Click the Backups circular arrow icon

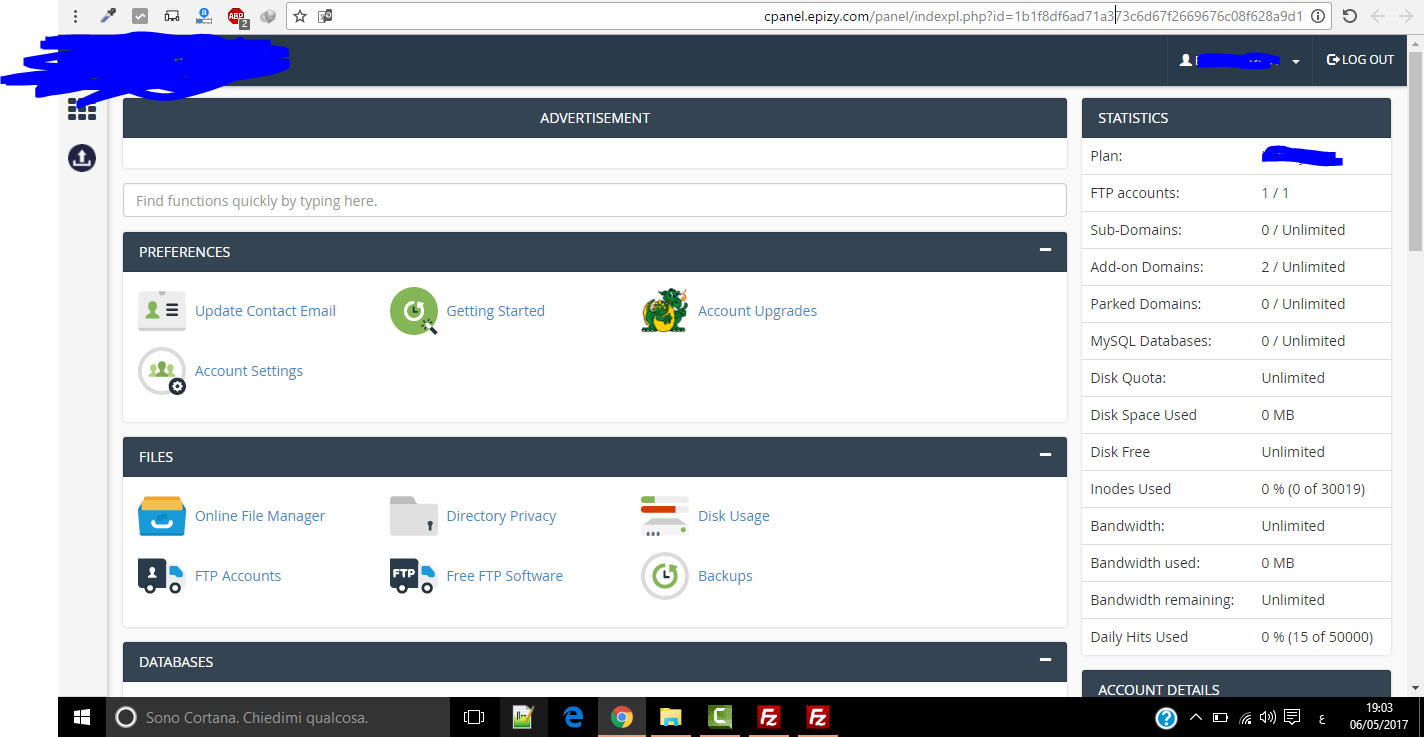665,576
